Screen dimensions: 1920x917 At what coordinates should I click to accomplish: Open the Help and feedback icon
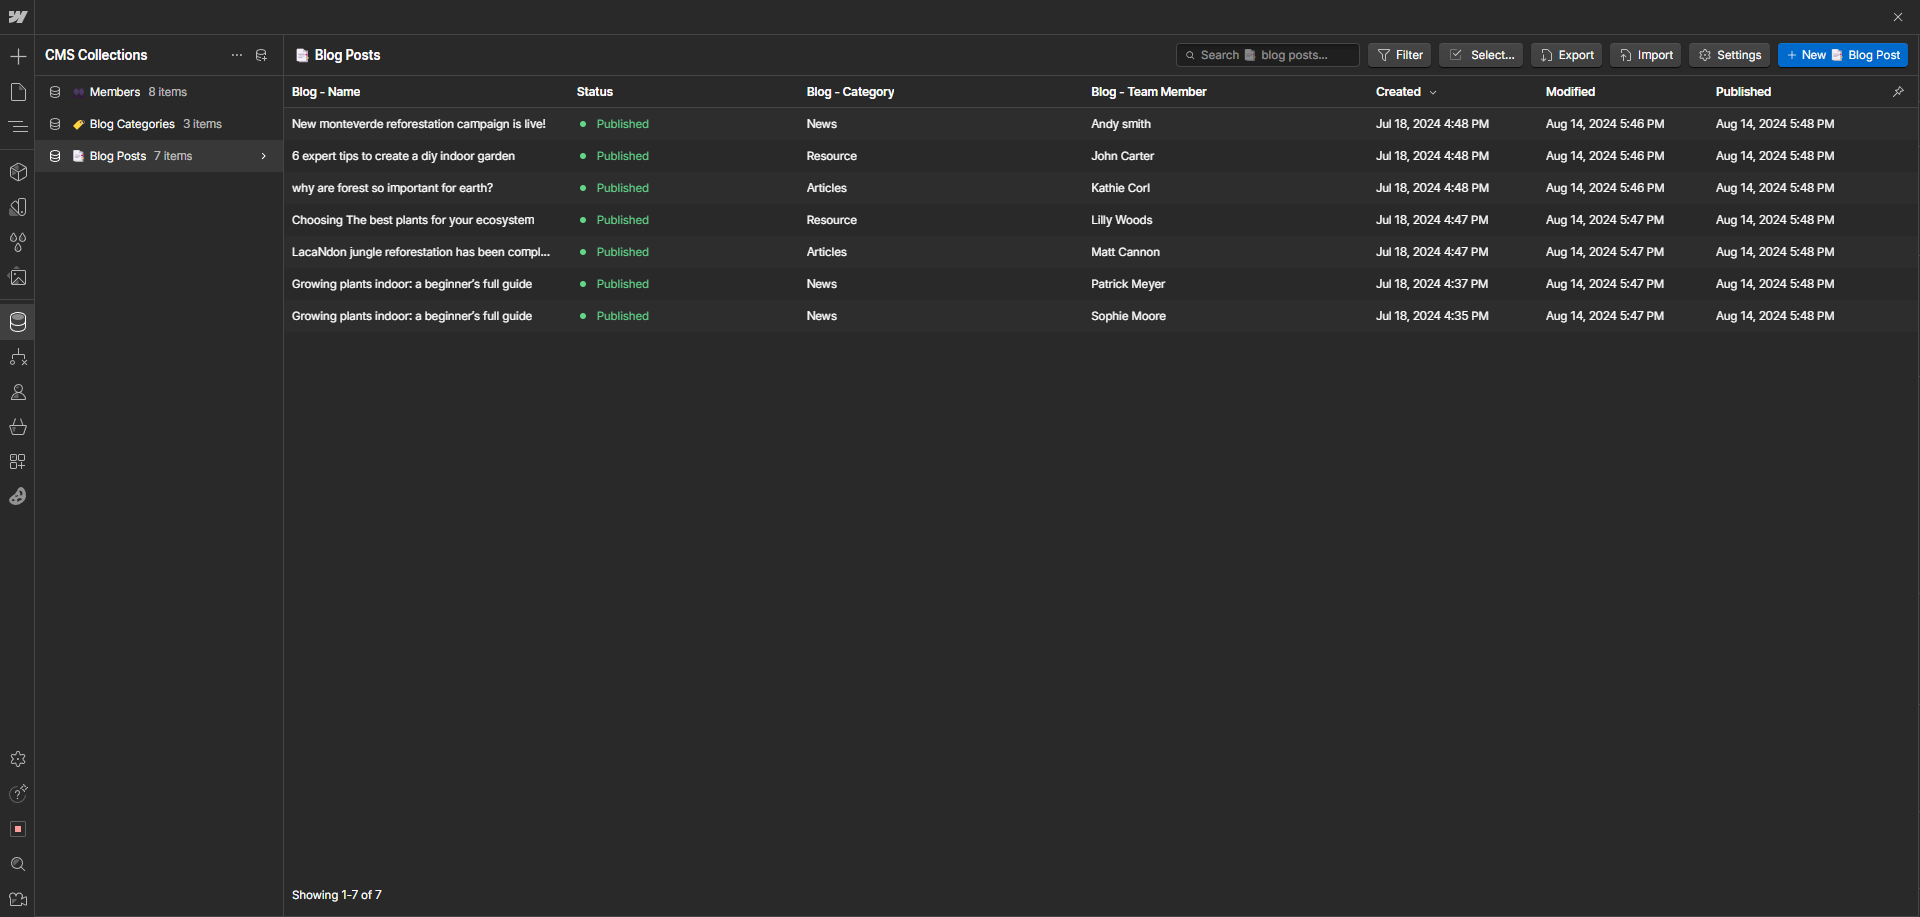[18, 794]
